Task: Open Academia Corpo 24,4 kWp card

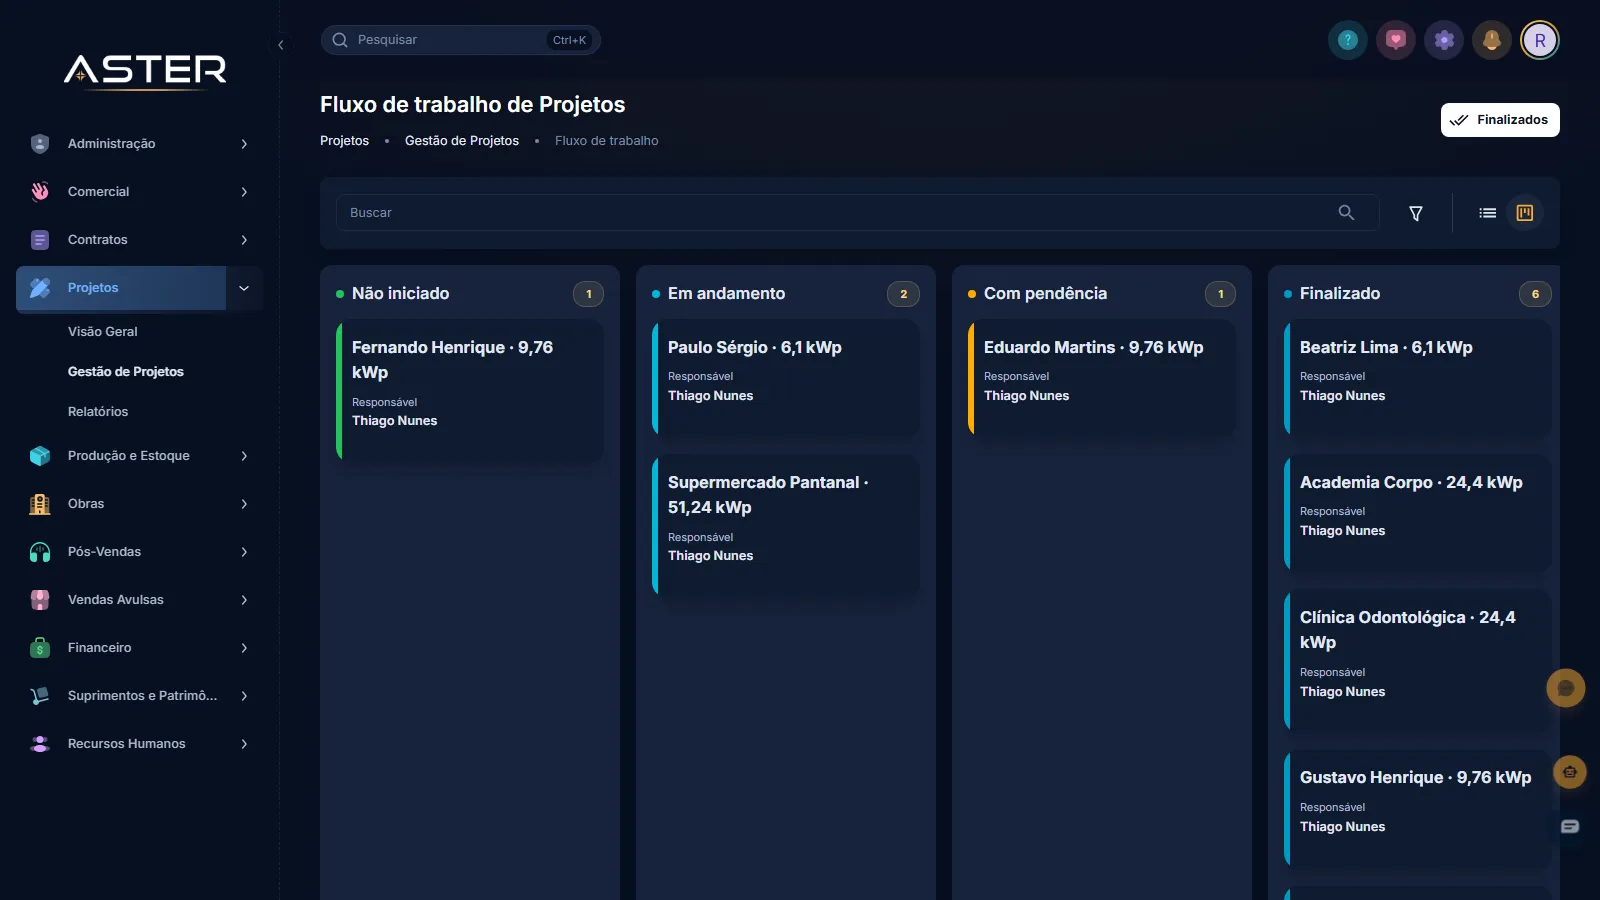Action: pos(1418,512)
